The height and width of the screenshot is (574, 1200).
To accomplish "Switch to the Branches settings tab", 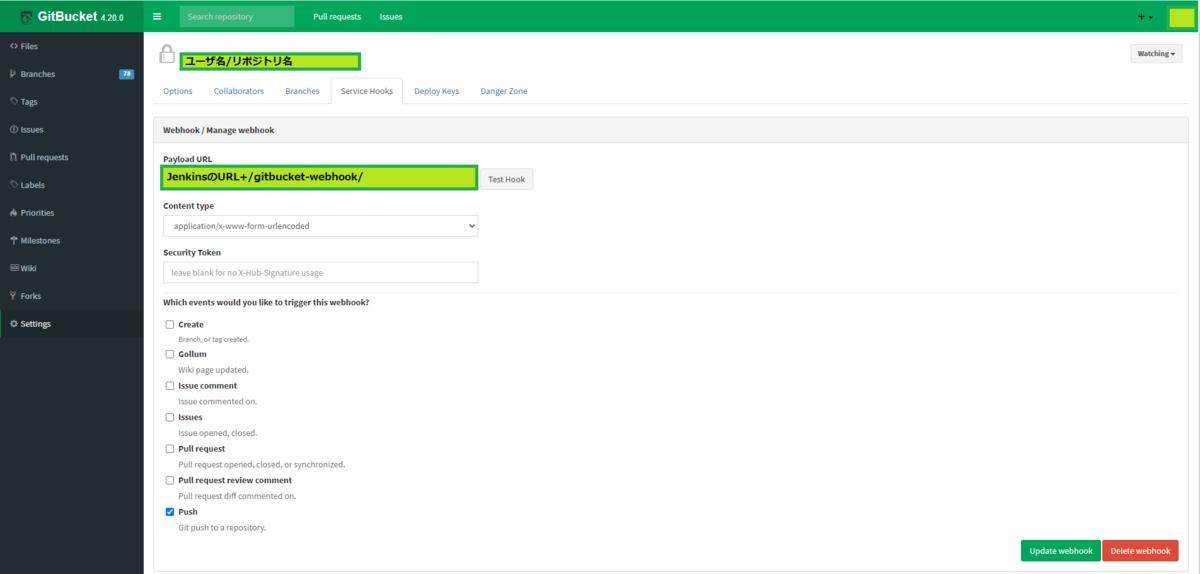I will 302,91.
